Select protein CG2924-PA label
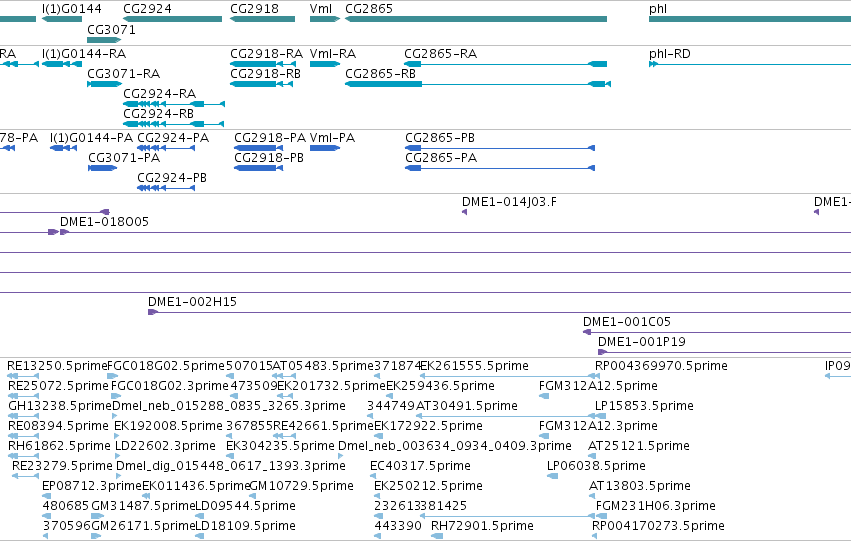This screenshot has height=541, width=851. [173, 138]
